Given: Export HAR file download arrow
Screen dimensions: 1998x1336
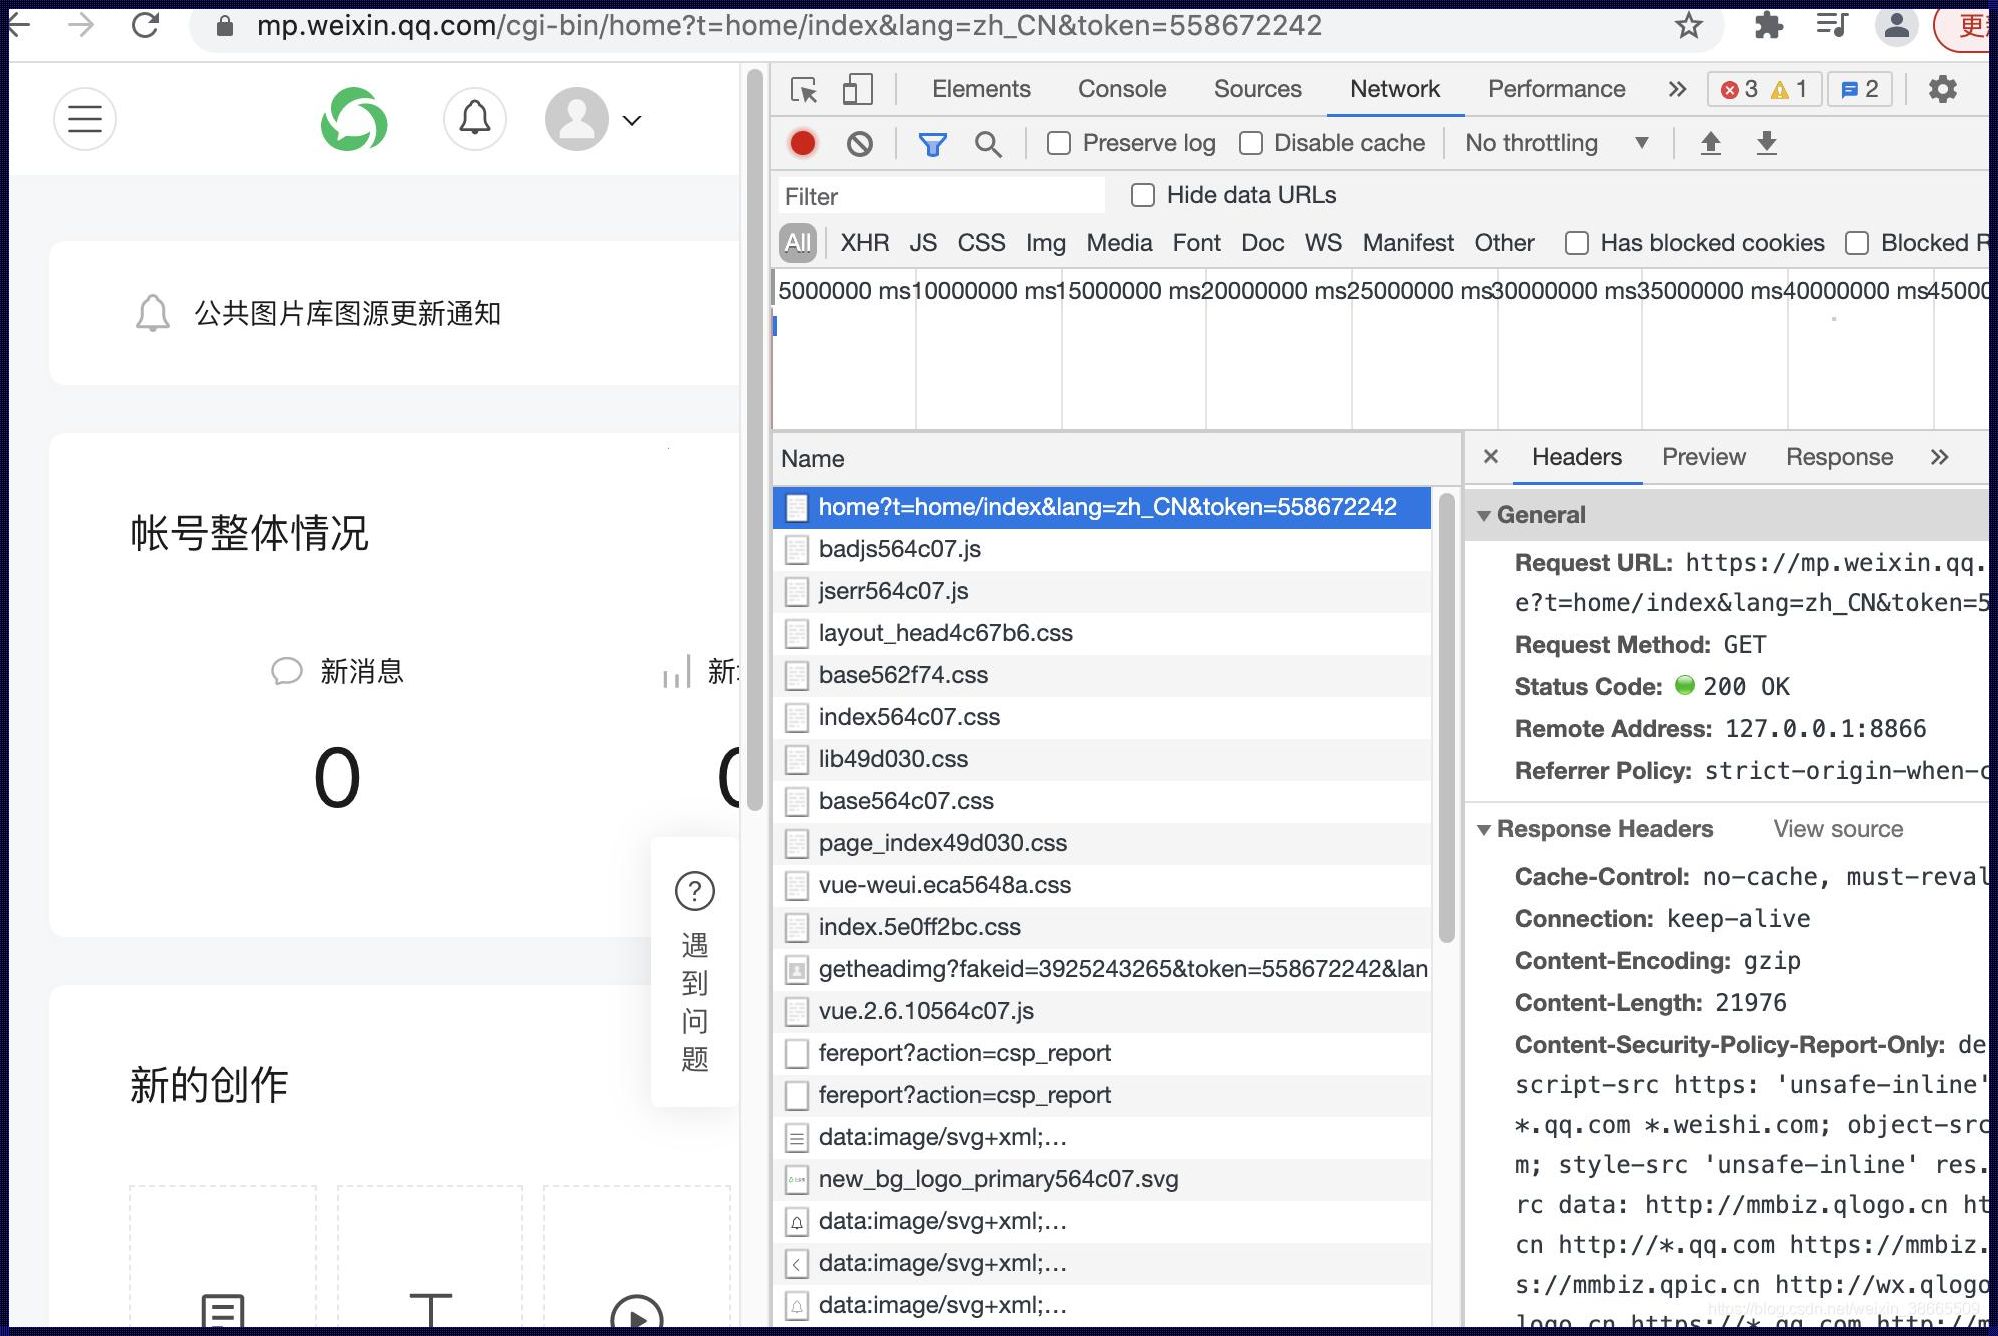Looking at the screenshot, I should point(1767,144).
